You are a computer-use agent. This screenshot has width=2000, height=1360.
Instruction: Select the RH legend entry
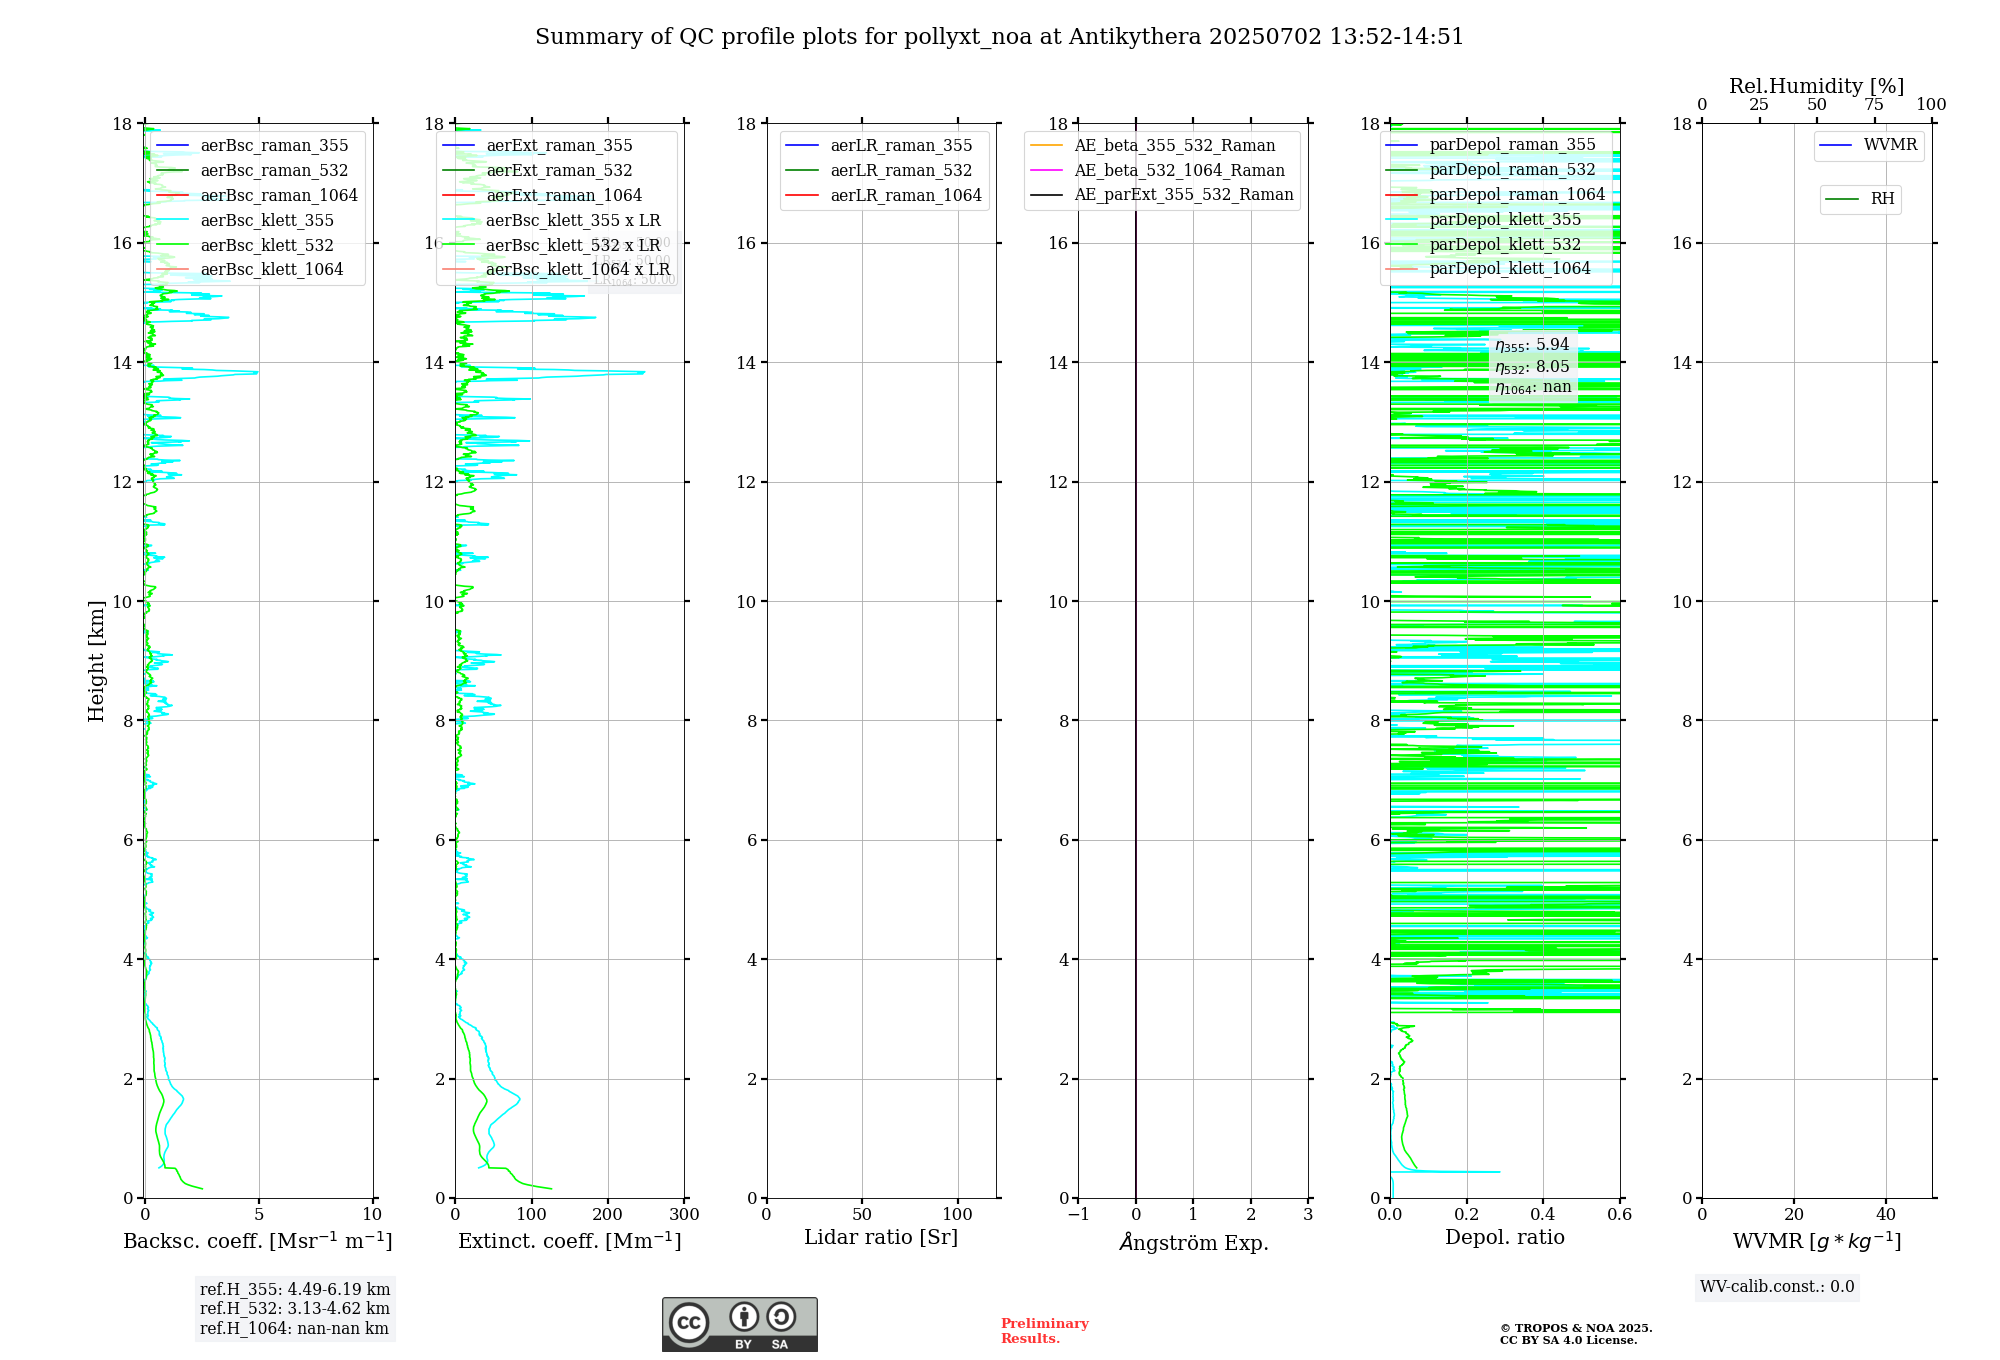click(1861, 199)
